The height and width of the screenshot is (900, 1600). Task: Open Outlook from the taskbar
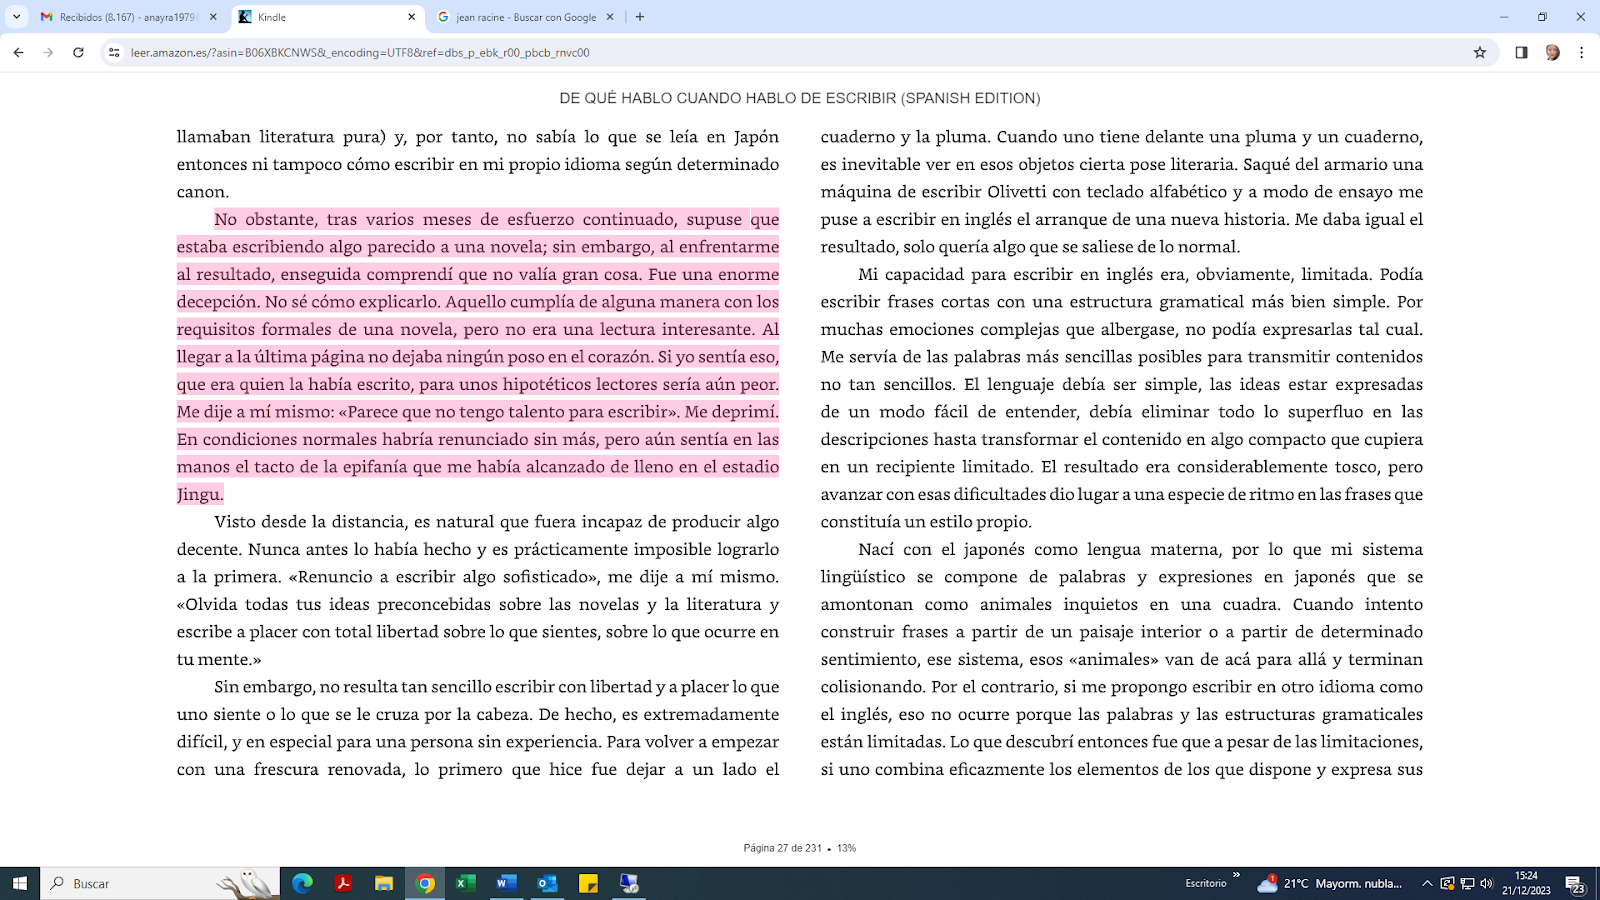click(x=547, y=883)
